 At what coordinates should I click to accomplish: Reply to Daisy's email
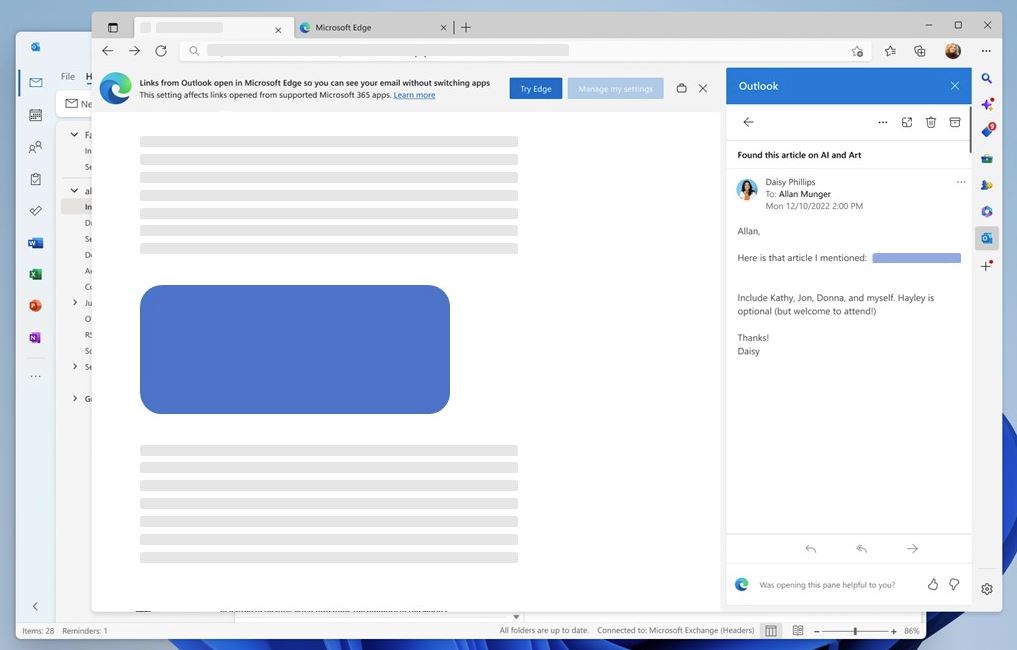(x=811, y=549)
